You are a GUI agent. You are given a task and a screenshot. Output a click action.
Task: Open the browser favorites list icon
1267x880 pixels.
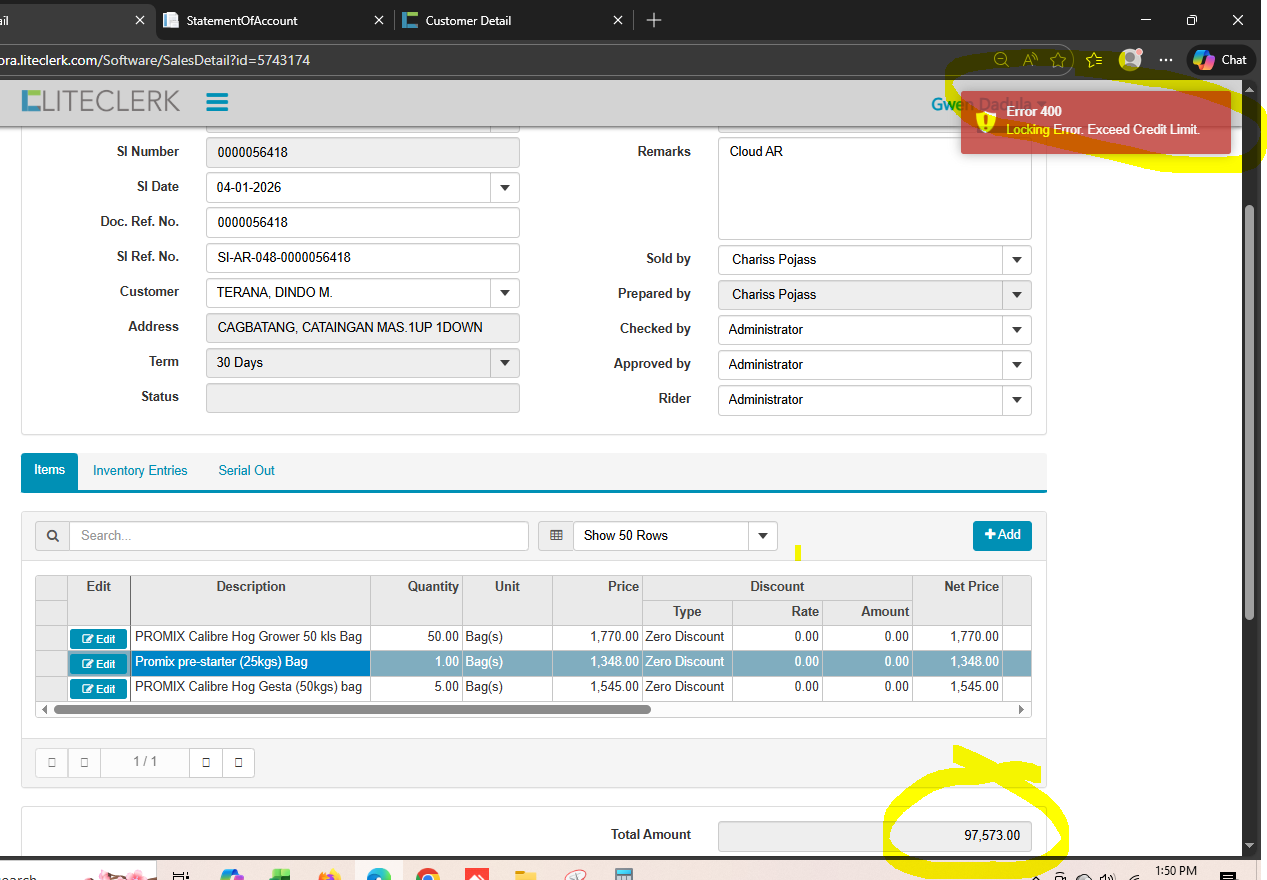pos(1094,60)
